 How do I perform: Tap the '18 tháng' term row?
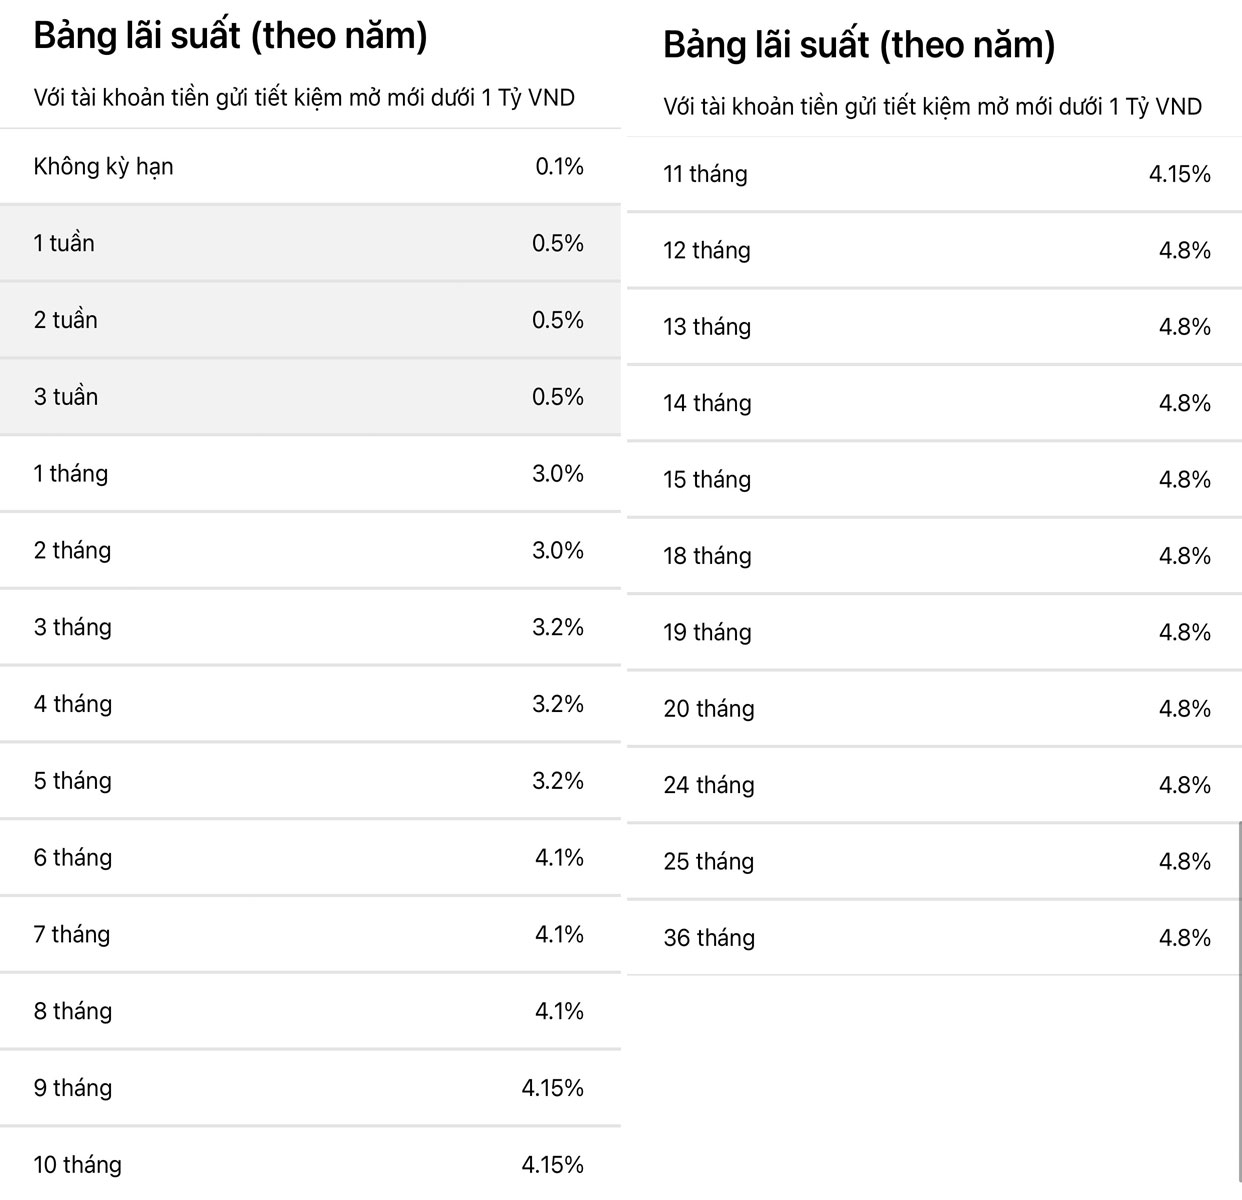935,556
